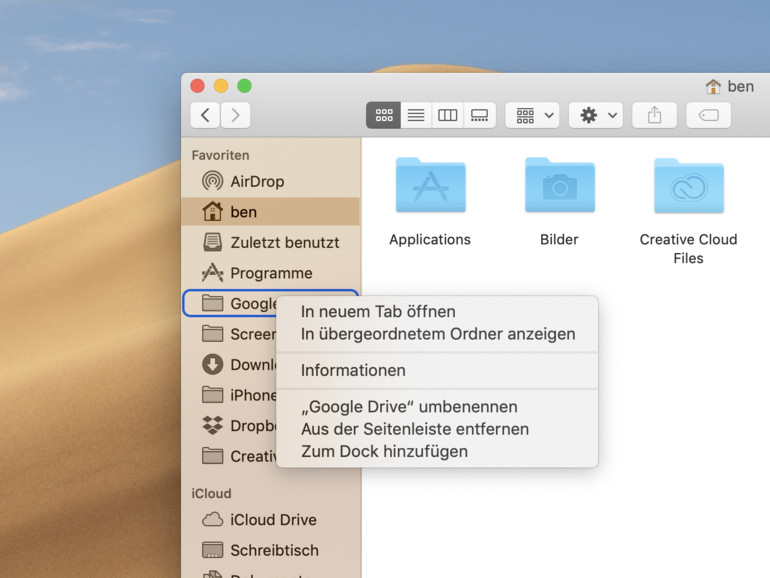The width and height of the screenshot is (770, 578).
Task: Open the gear action menu
Action: (597, 115)
